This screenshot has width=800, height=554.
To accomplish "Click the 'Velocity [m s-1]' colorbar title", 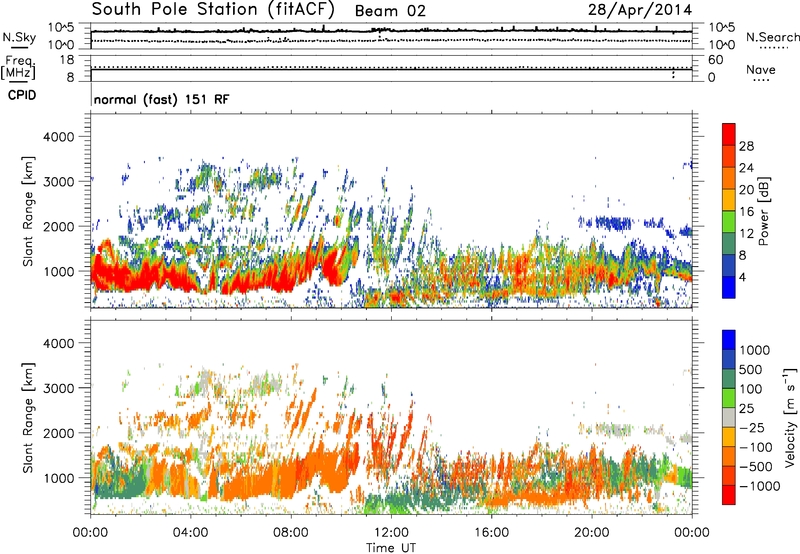I will [x=790, y=417].
